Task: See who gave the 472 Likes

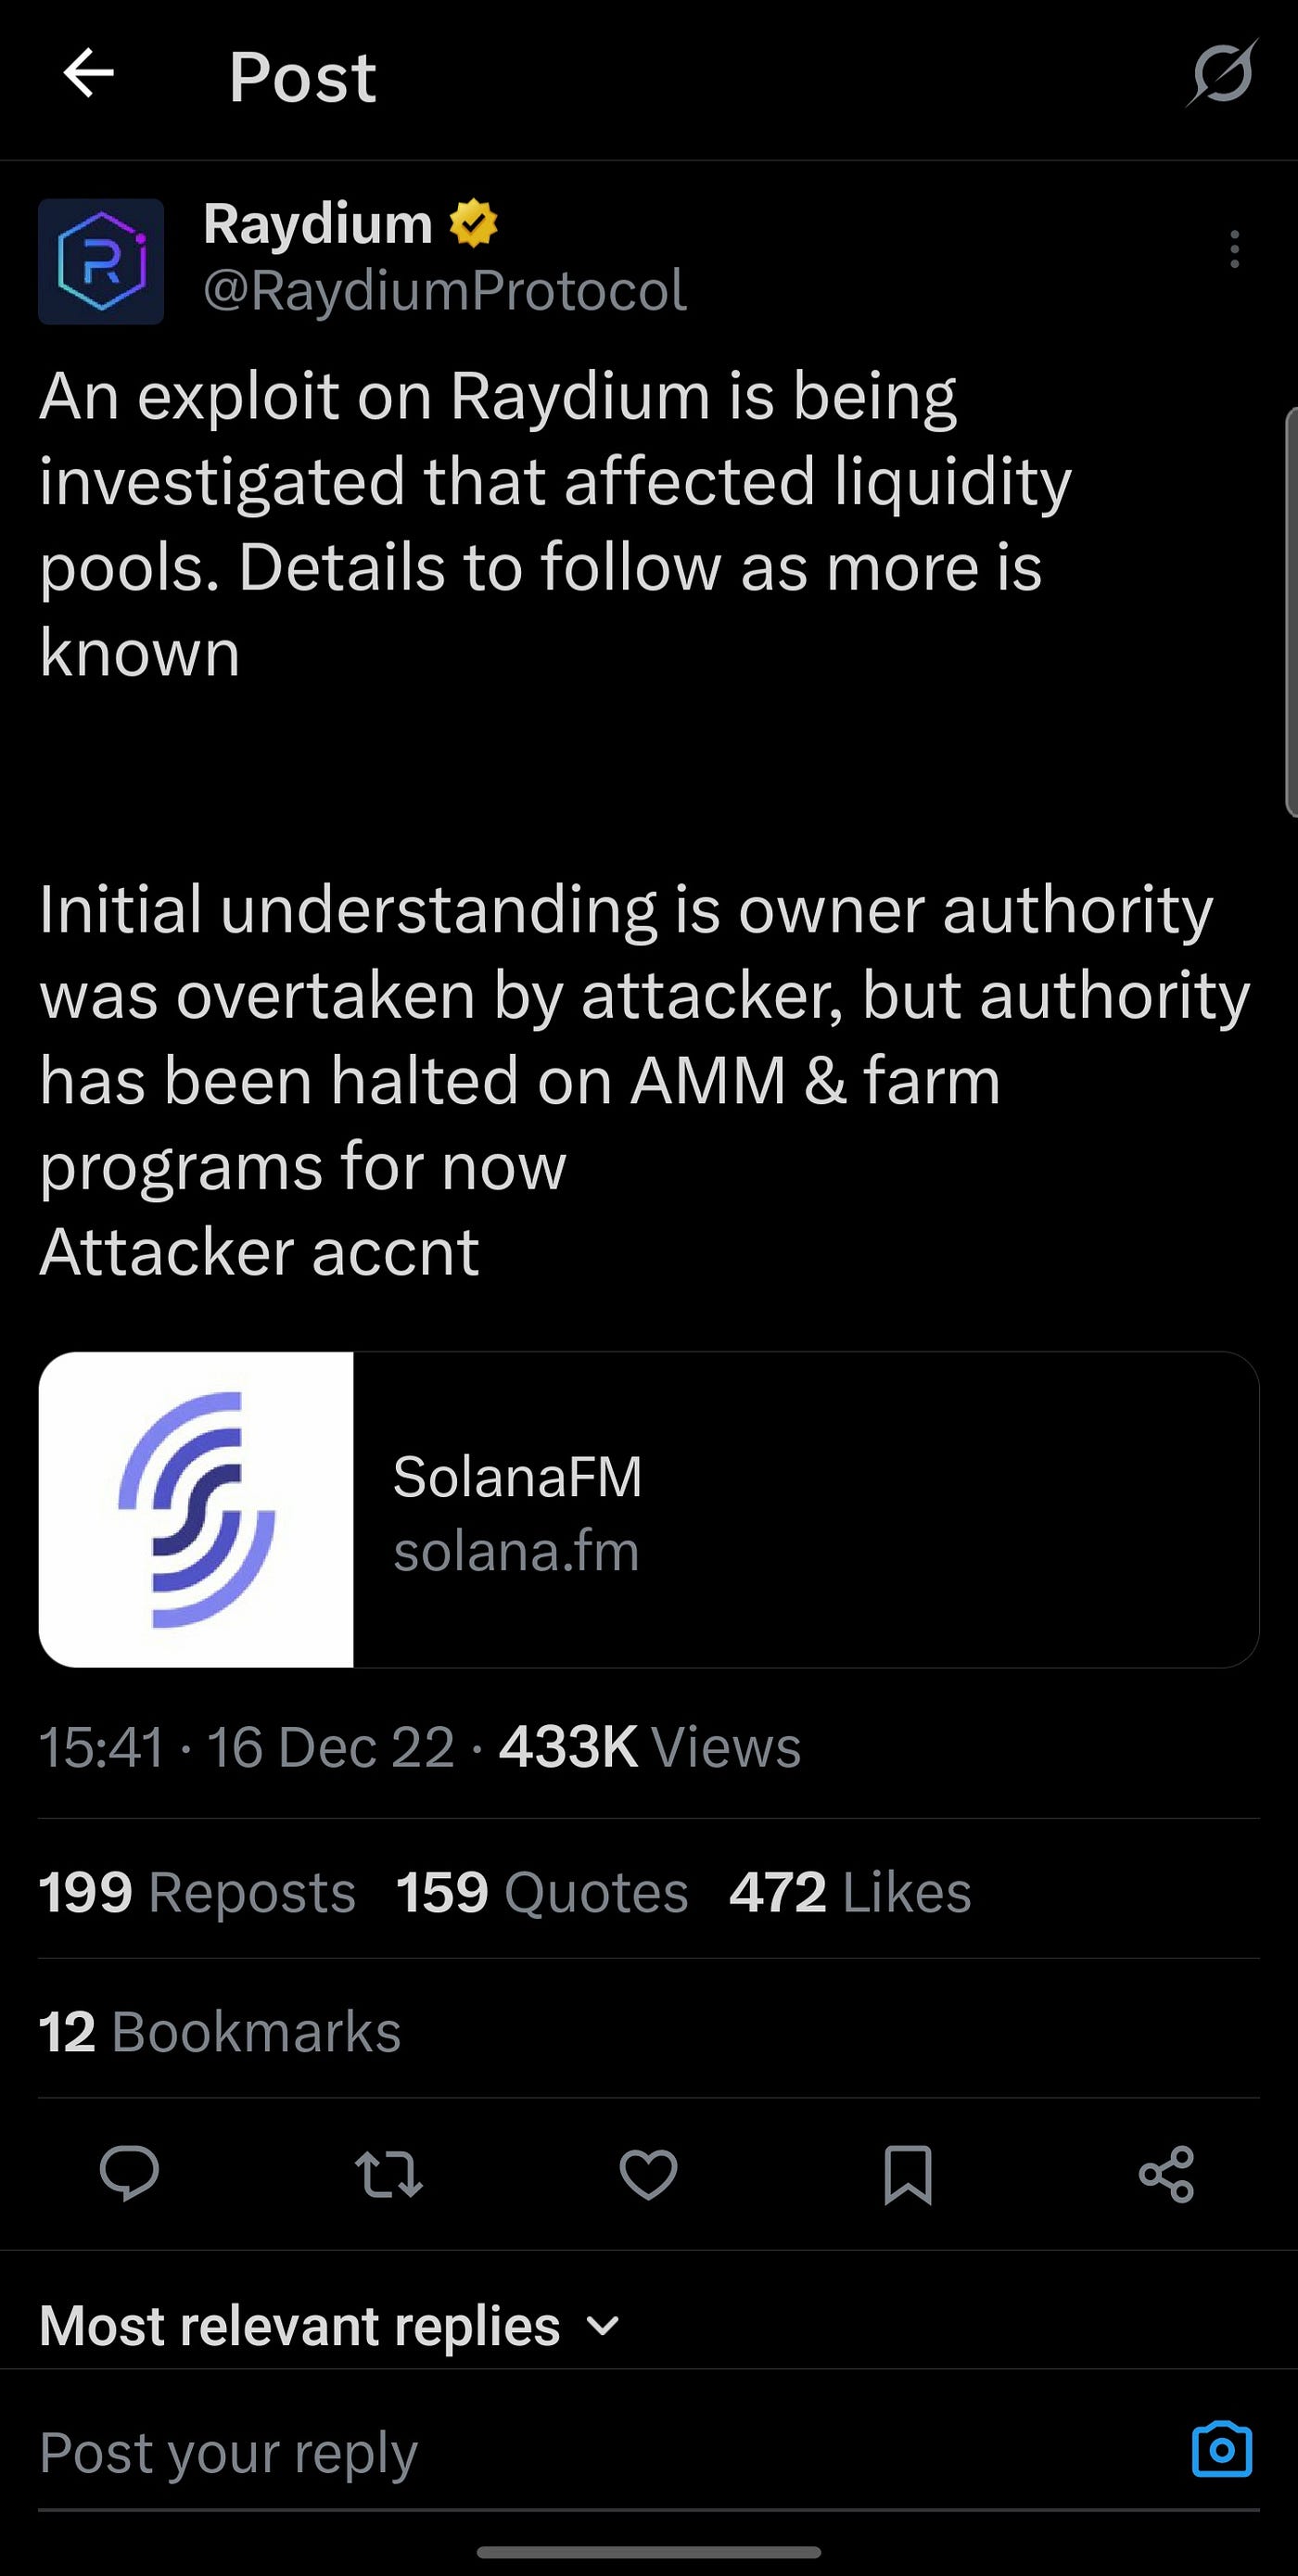Action: [848, 1891]
